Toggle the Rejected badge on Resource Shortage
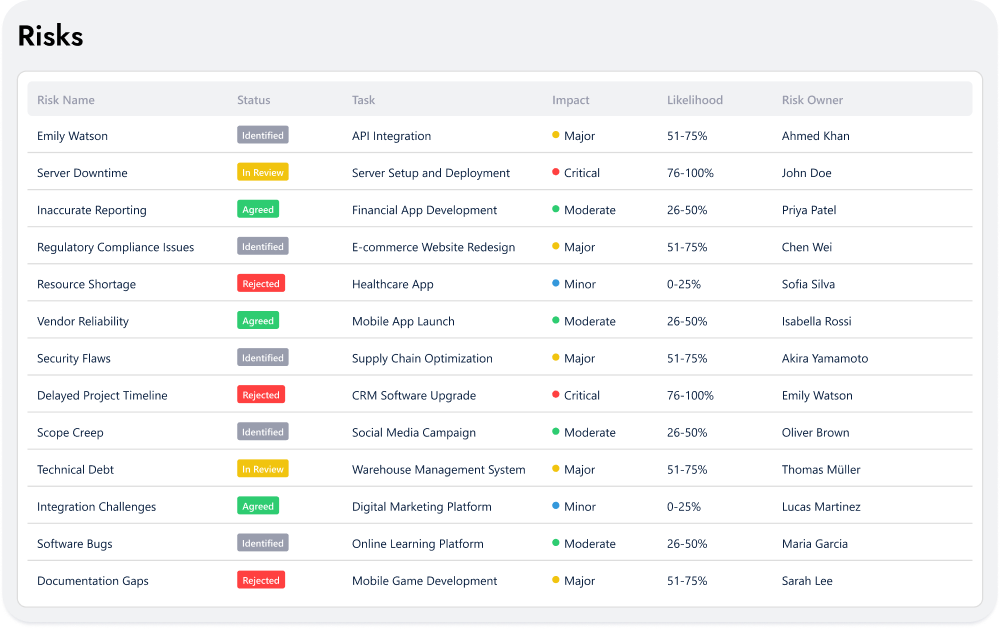 [261, 283]
